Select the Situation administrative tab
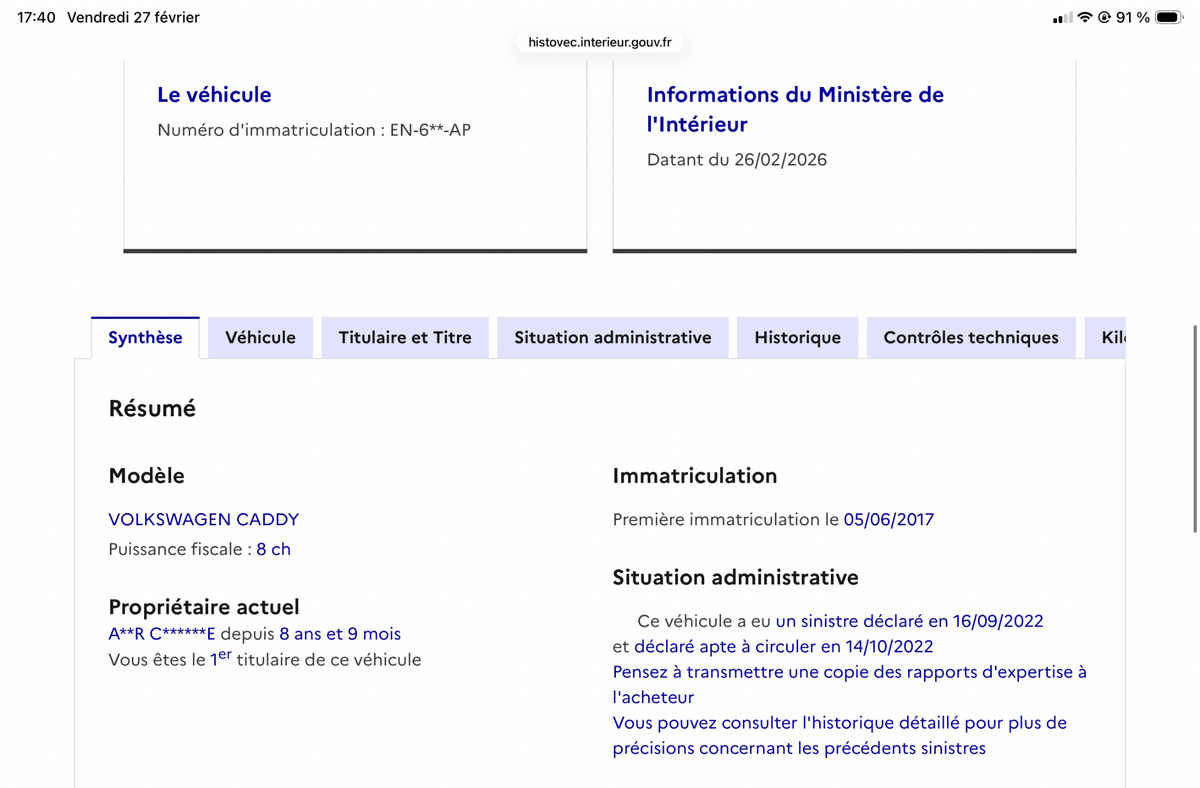 (612, 338)
